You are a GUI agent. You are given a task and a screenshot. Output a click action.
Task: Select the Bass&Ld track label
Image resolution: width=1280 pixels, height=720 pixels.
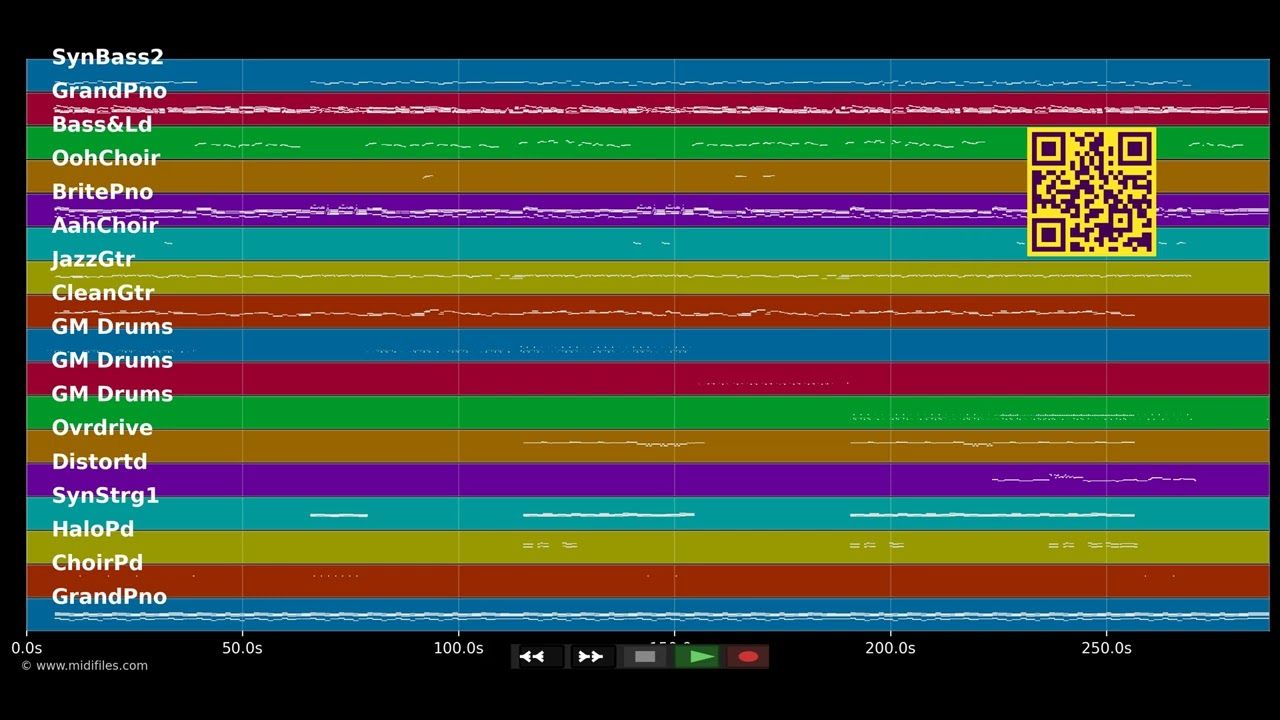(102, 124)
